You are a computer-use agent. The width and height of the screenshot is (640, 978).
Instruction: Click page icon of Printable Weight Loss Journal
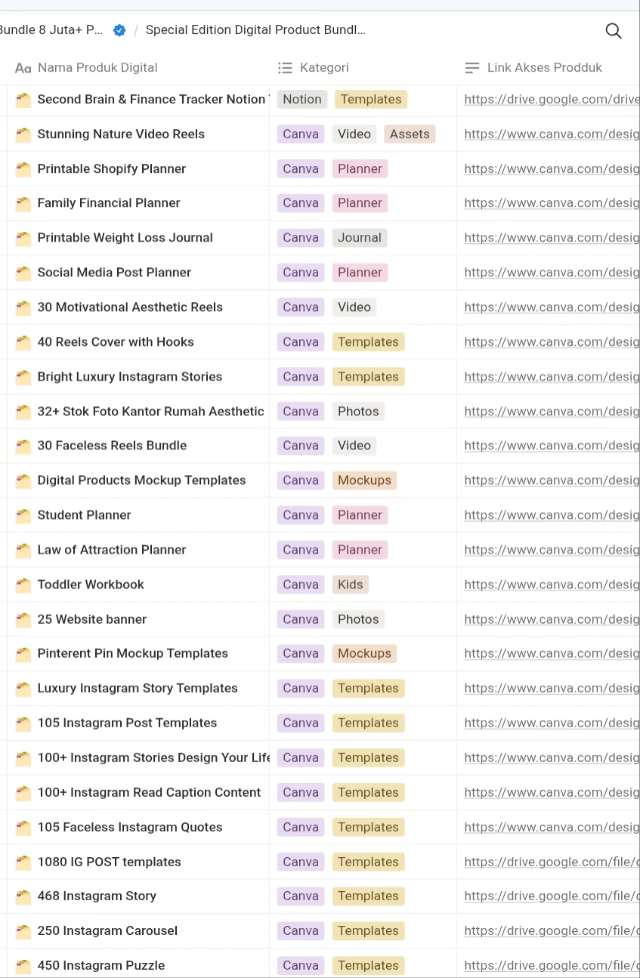[23, 238]
